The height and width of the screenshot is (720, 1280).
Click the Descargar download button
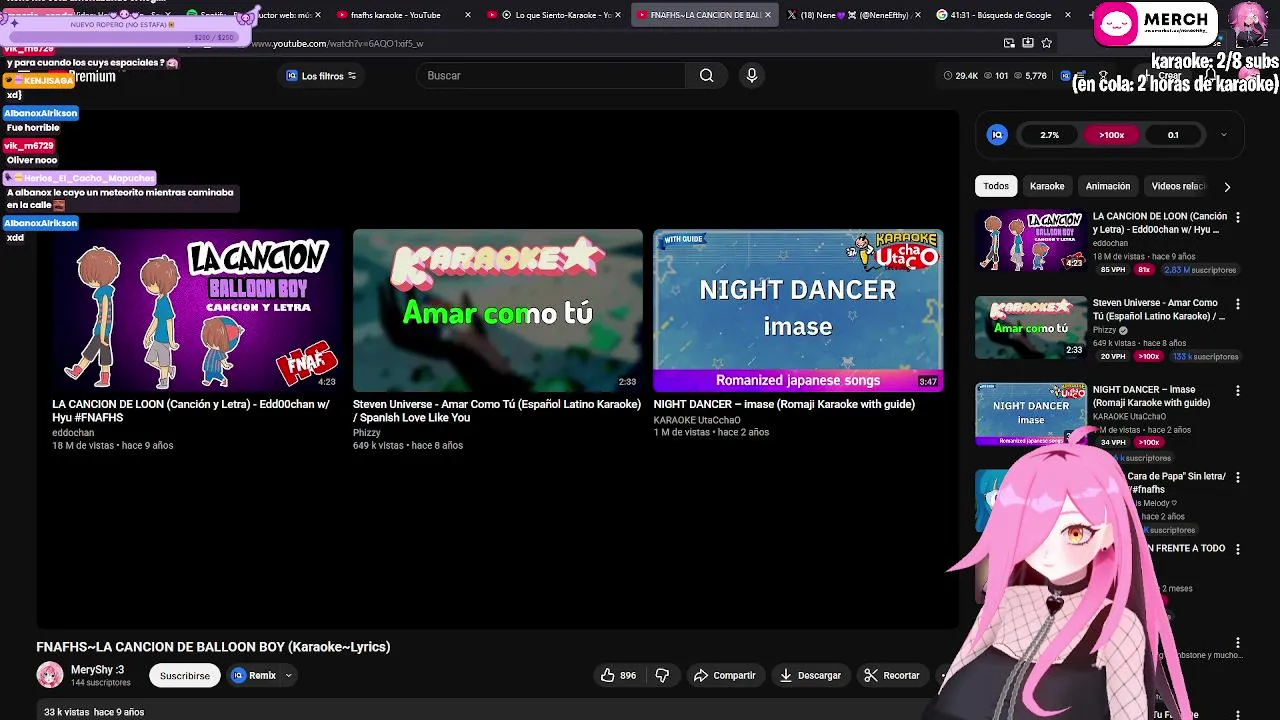811,675
